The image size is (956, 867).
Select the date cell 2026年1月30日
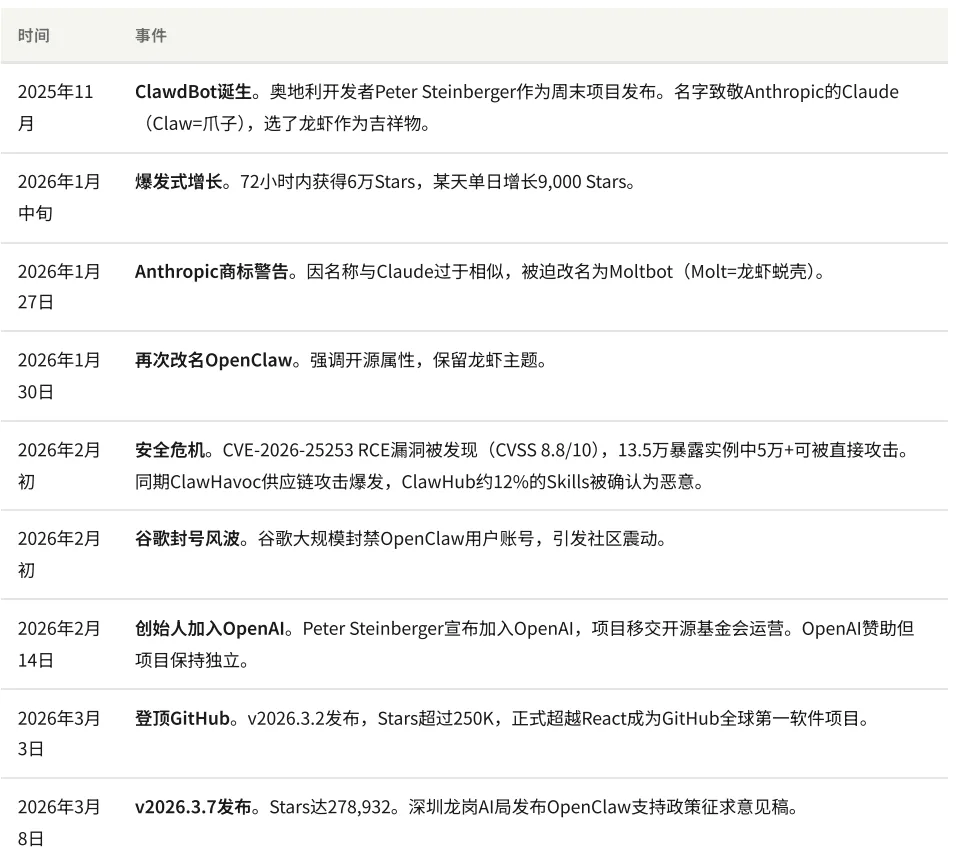pos(59,376)
